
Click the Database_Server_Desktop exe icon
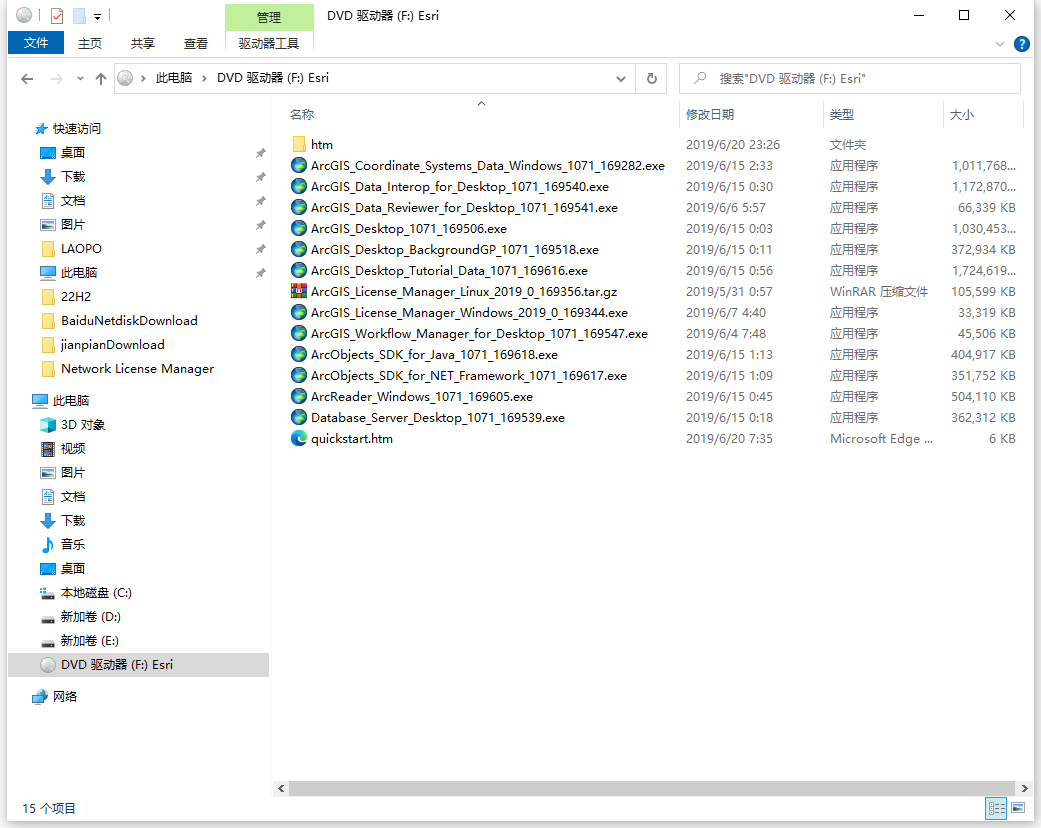[x=299, y=418]
